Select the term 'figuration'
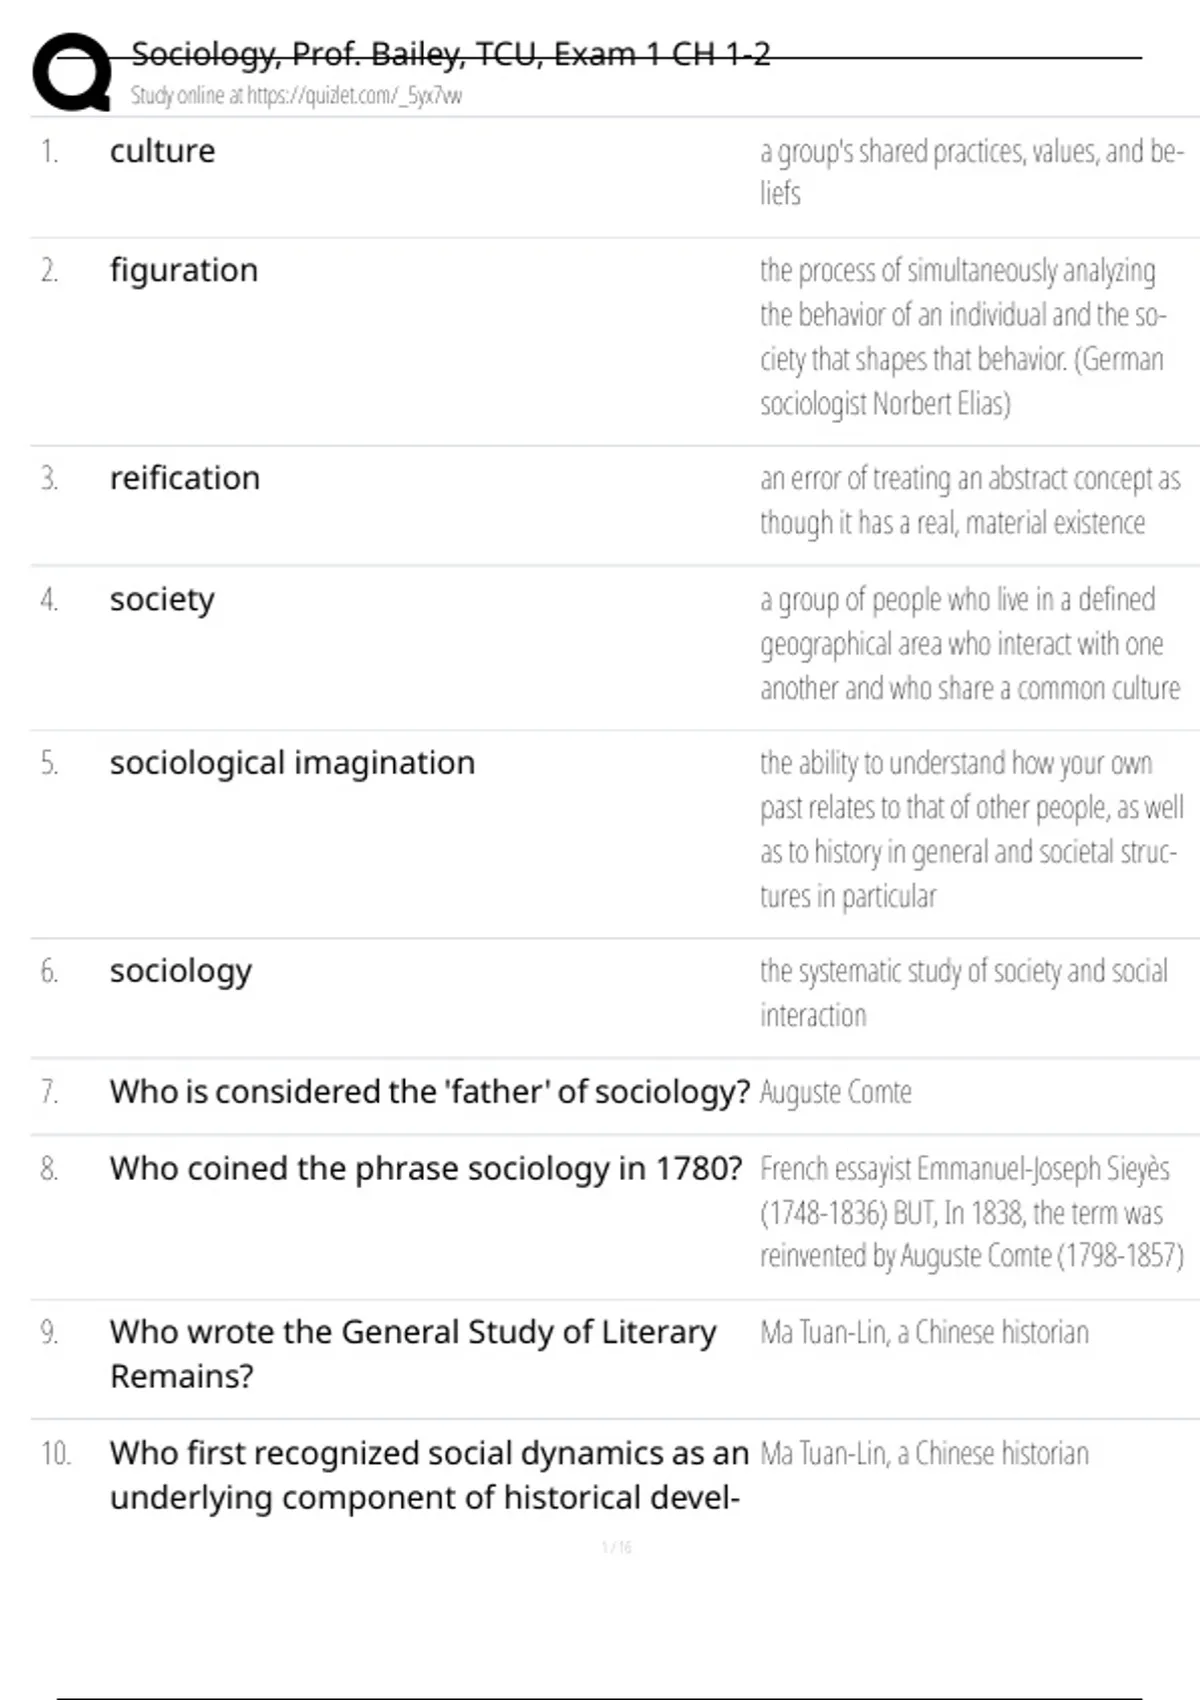Image resolution: width=1200 pixels, height=1700 pixels. tap(184, 270)
